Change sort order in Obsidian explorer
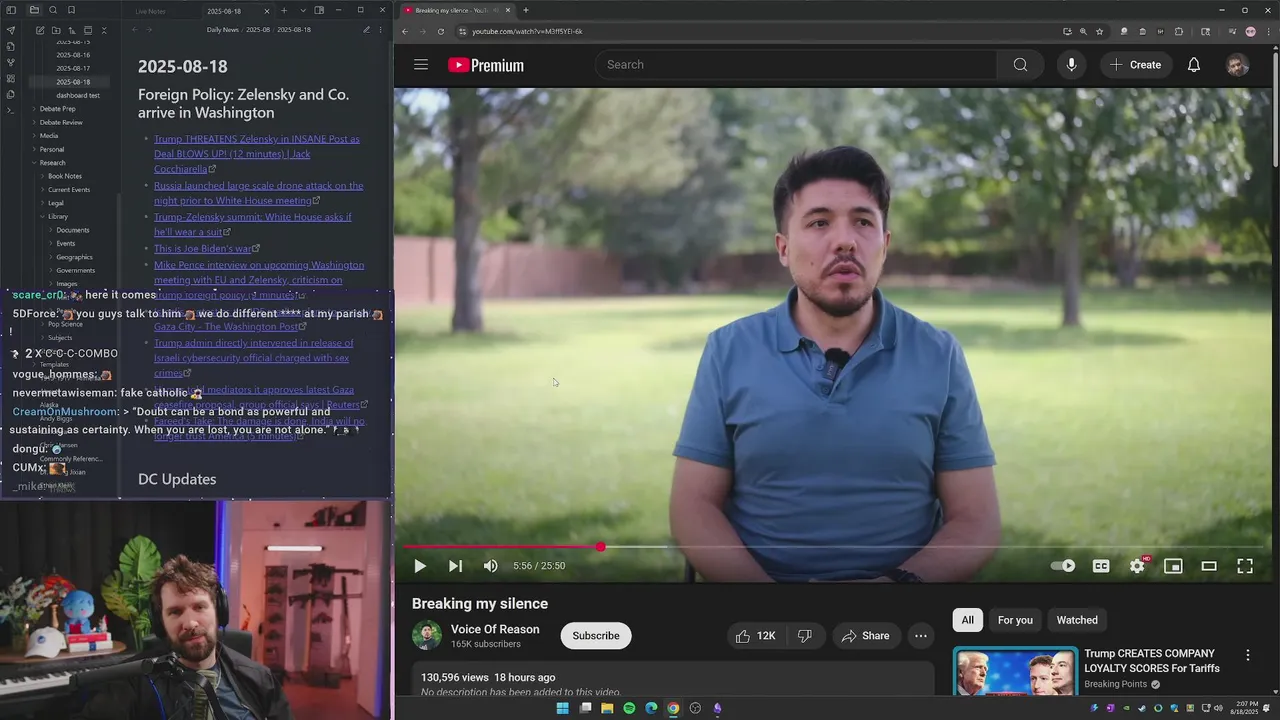 pyautogui.click(x=72, y=30)
